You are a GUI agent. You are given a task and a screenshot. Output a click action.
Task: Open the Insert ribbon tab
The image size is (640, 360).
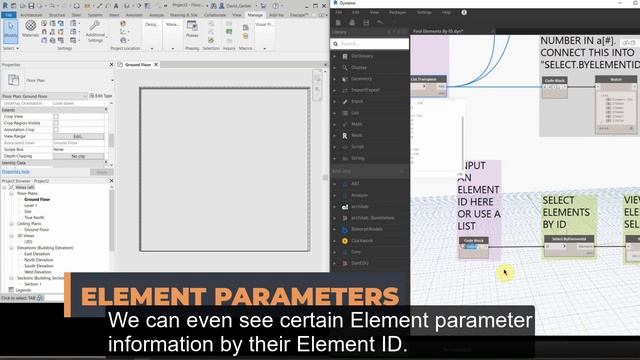[x=114, y=15]
